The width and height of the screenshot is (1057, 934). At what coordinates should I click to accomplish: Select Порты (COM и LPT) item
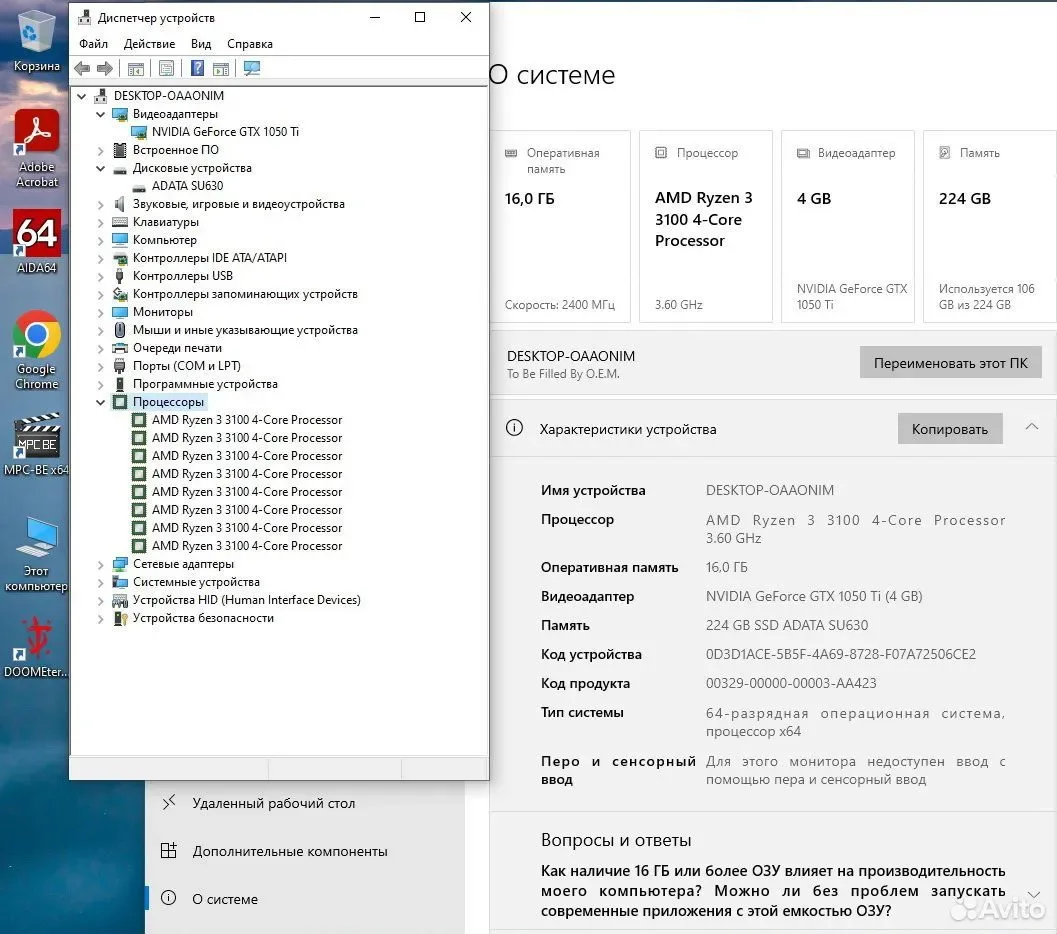click(187, 366)
